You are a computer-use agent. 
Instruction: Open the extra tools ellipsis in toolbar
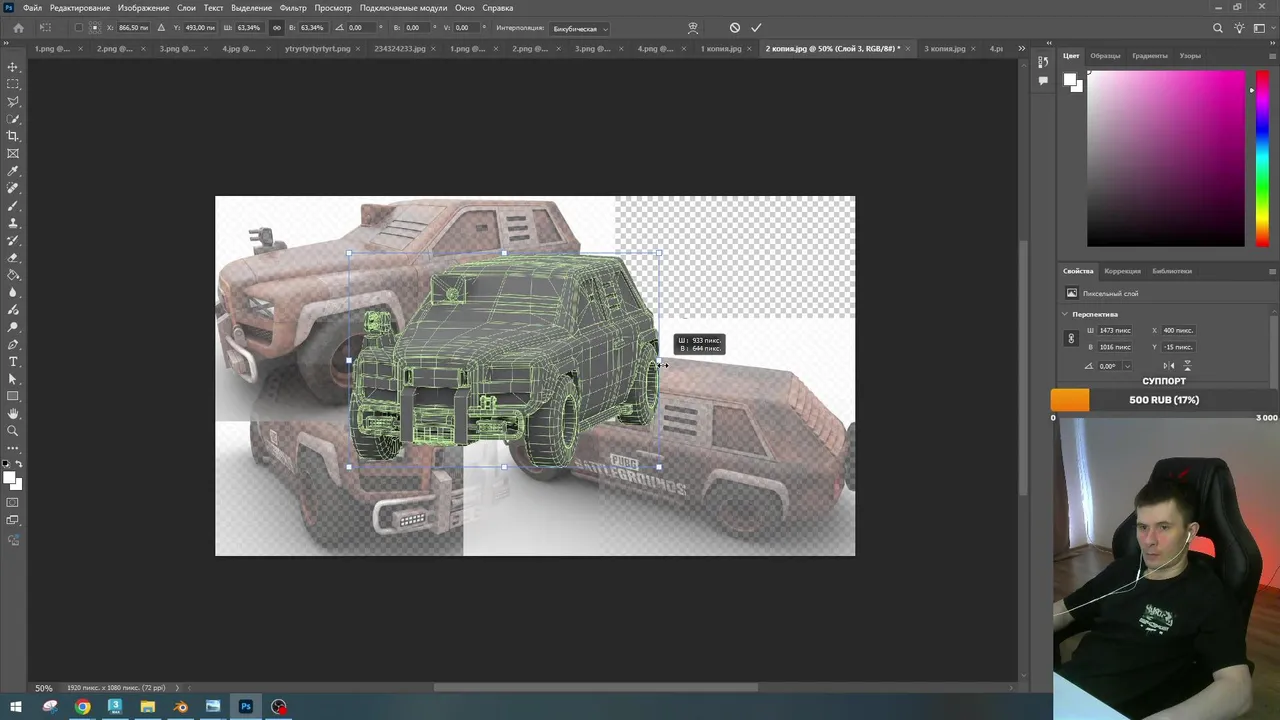(13, 448)
